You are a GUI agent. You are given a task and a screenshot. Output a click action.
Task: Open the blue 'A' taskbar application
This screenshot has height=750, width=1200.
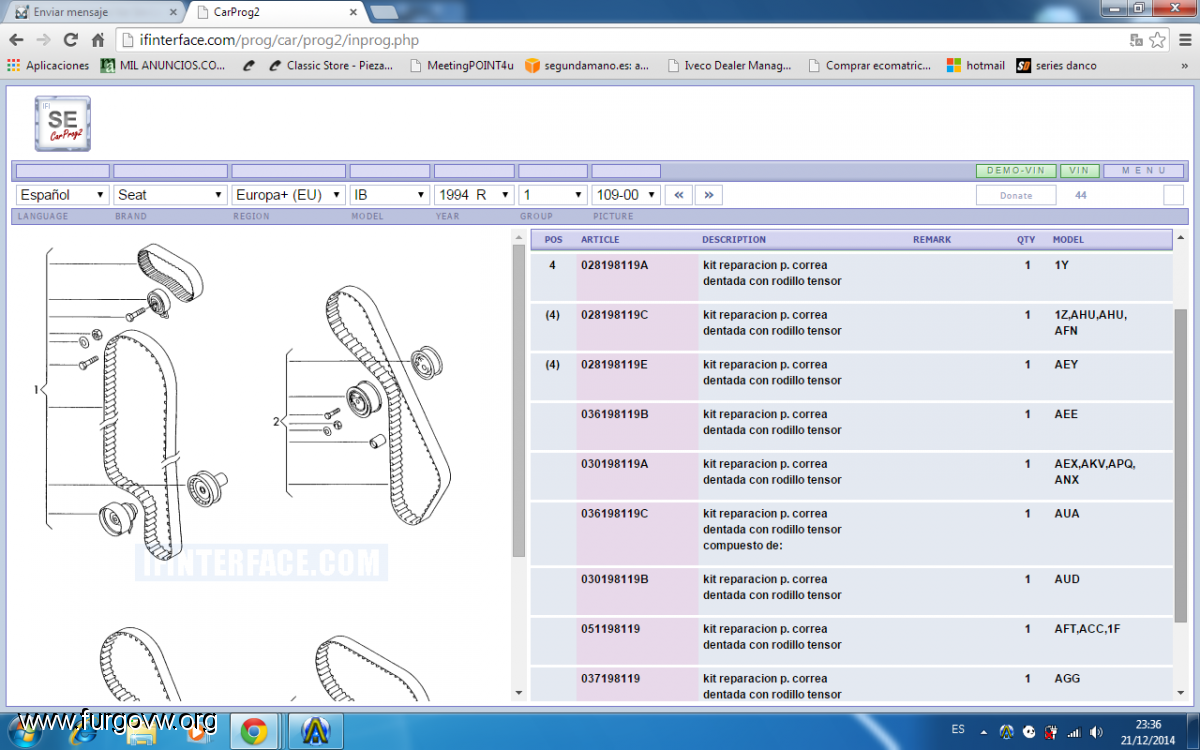click(x=316, y=732)
